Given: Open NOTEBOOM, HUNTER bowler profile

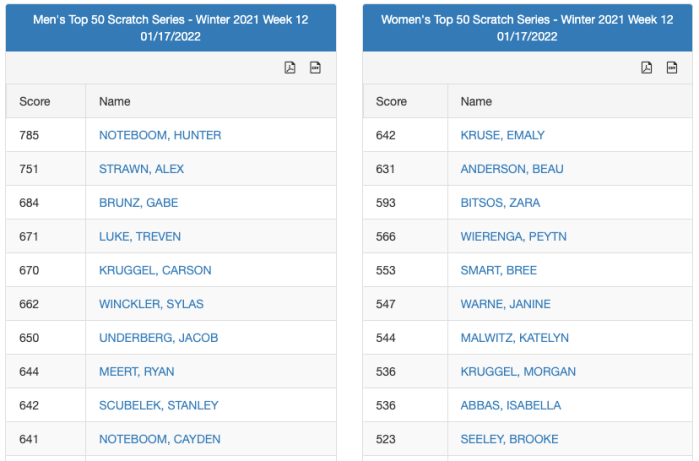Looking at the screenshot, I should pos(160,135).
